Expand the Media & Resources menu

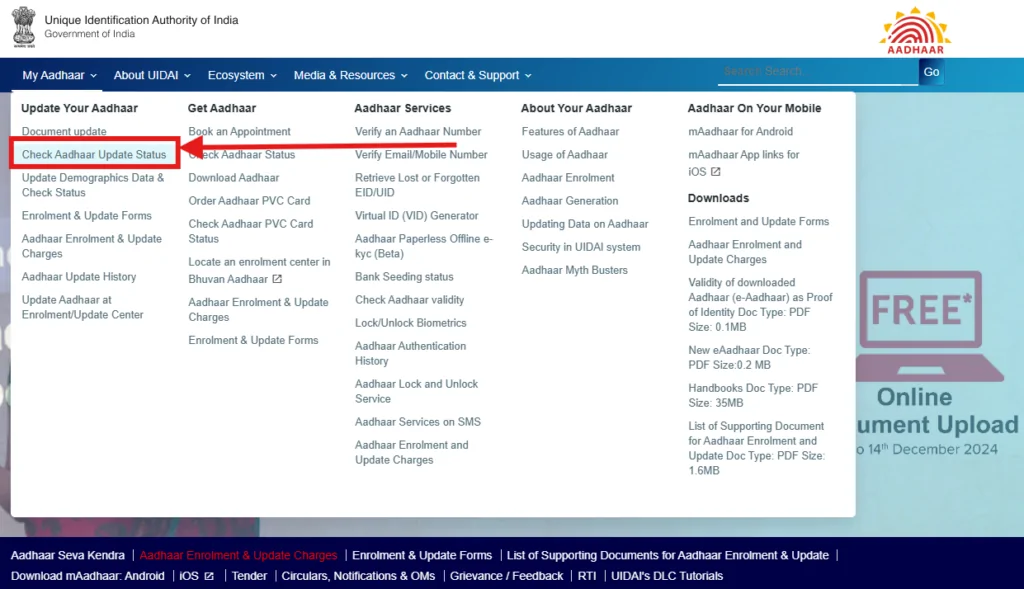tap(350, 75)
